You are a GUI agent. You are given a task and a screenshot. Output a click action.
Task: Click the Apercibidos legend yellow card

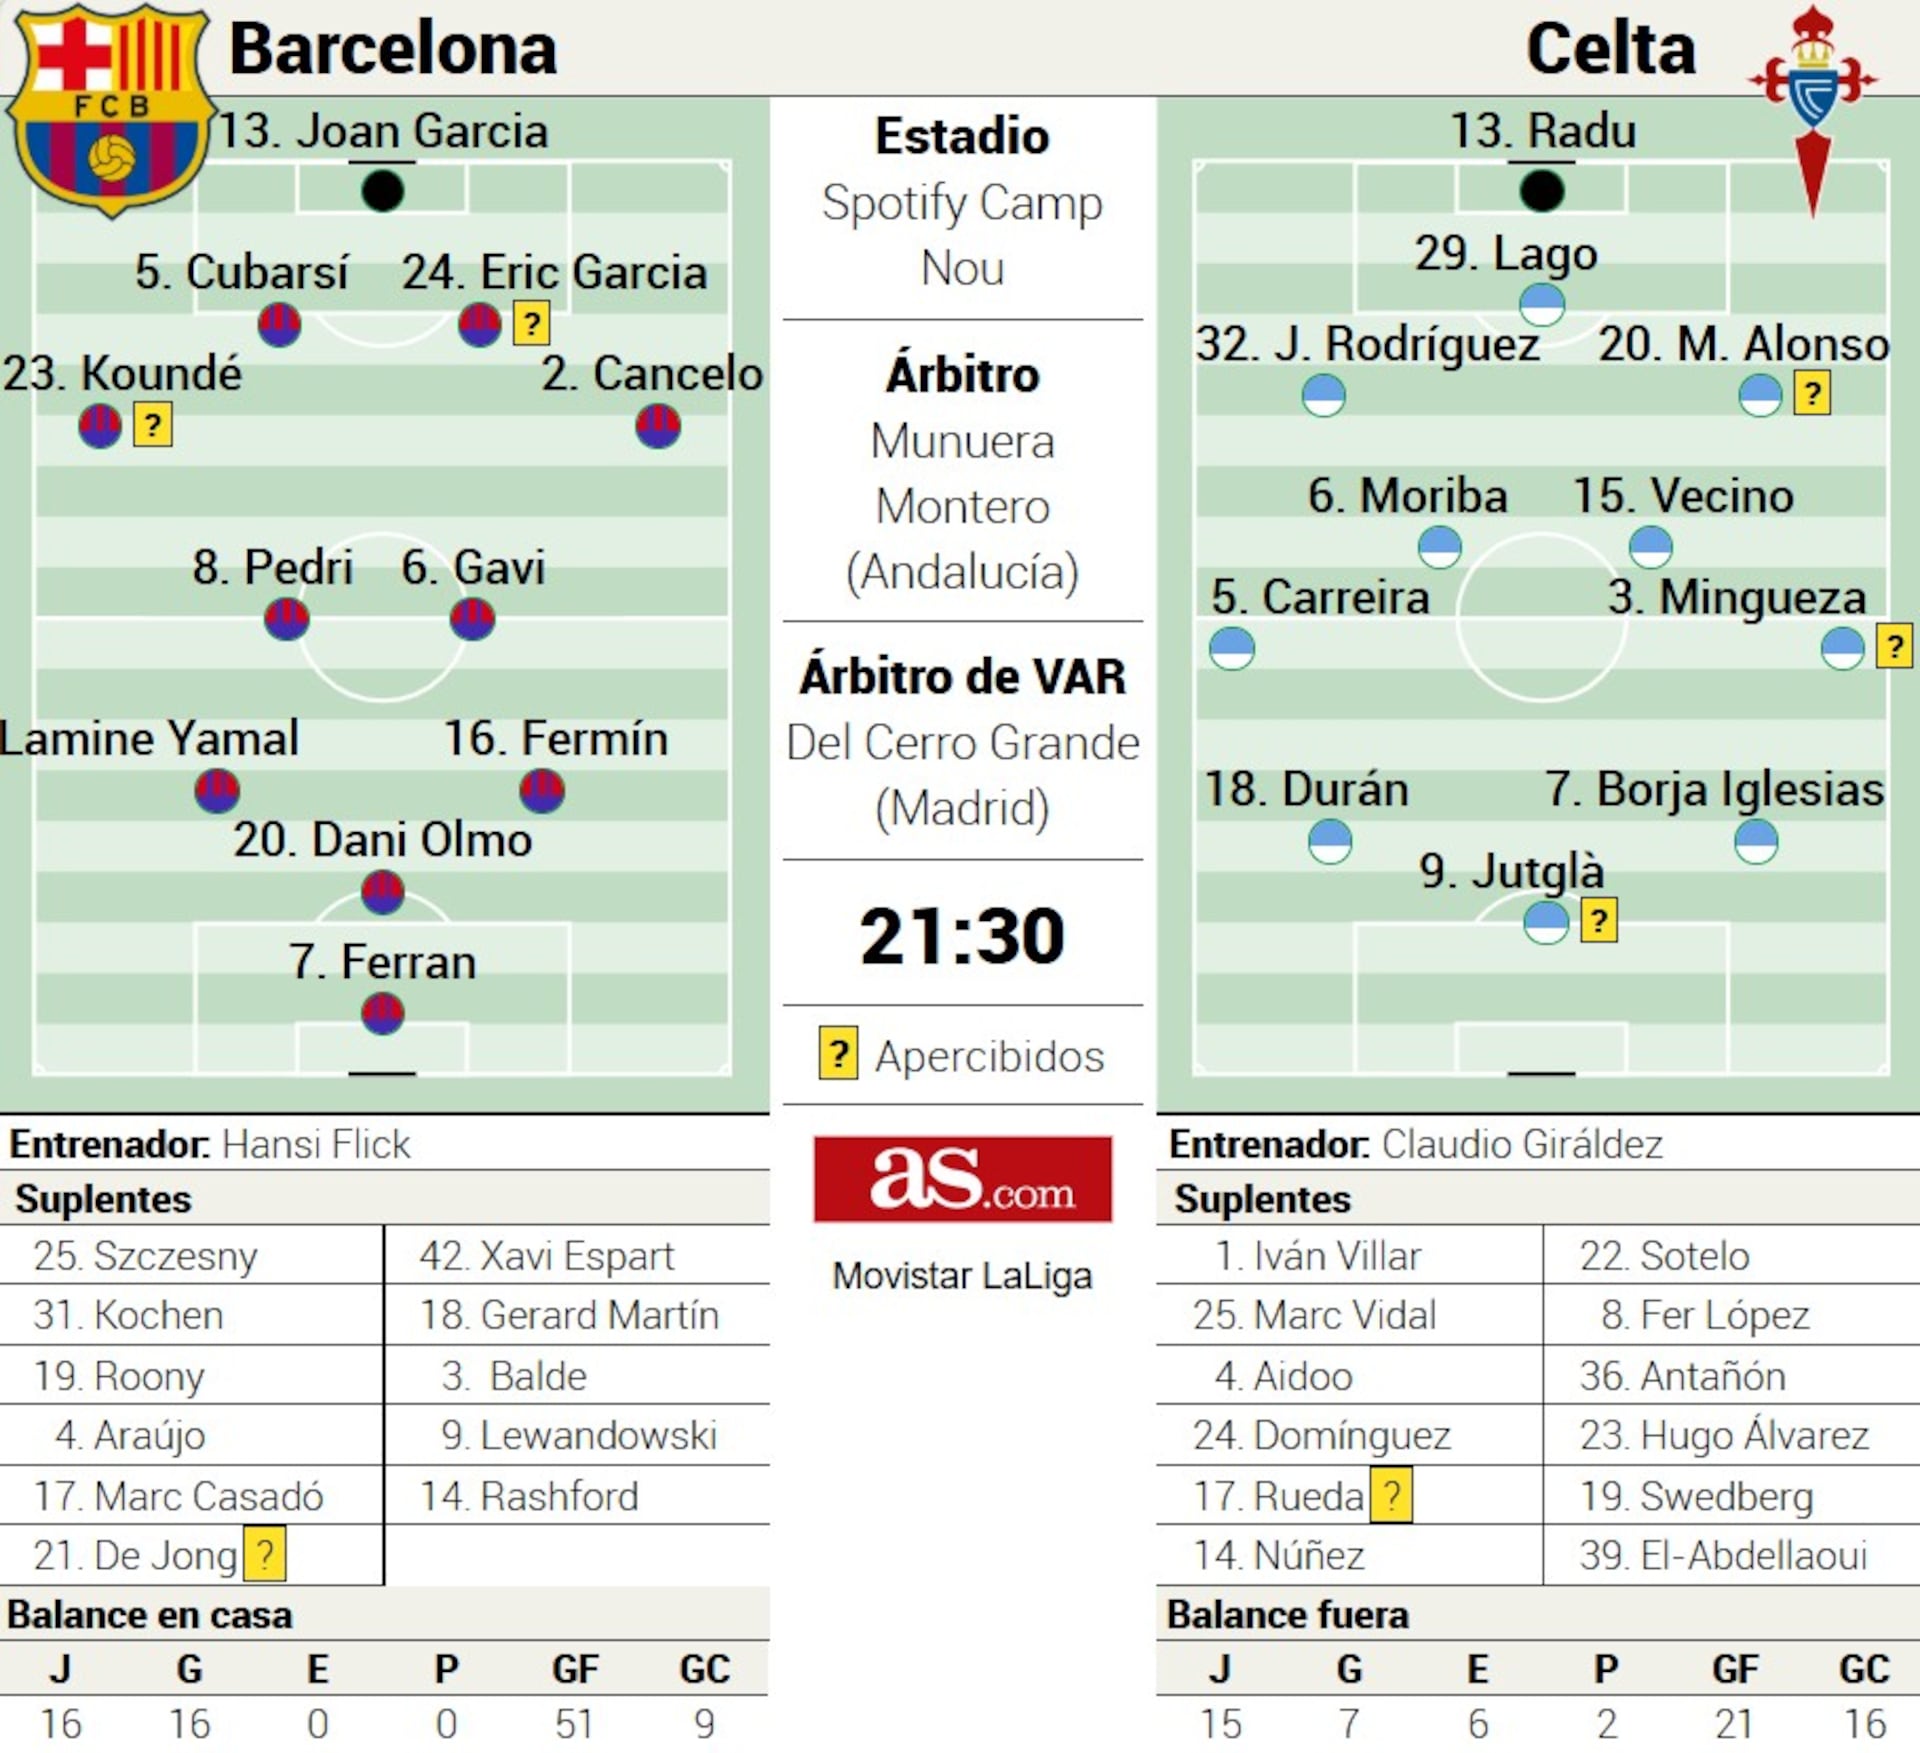click(838, 1054)
